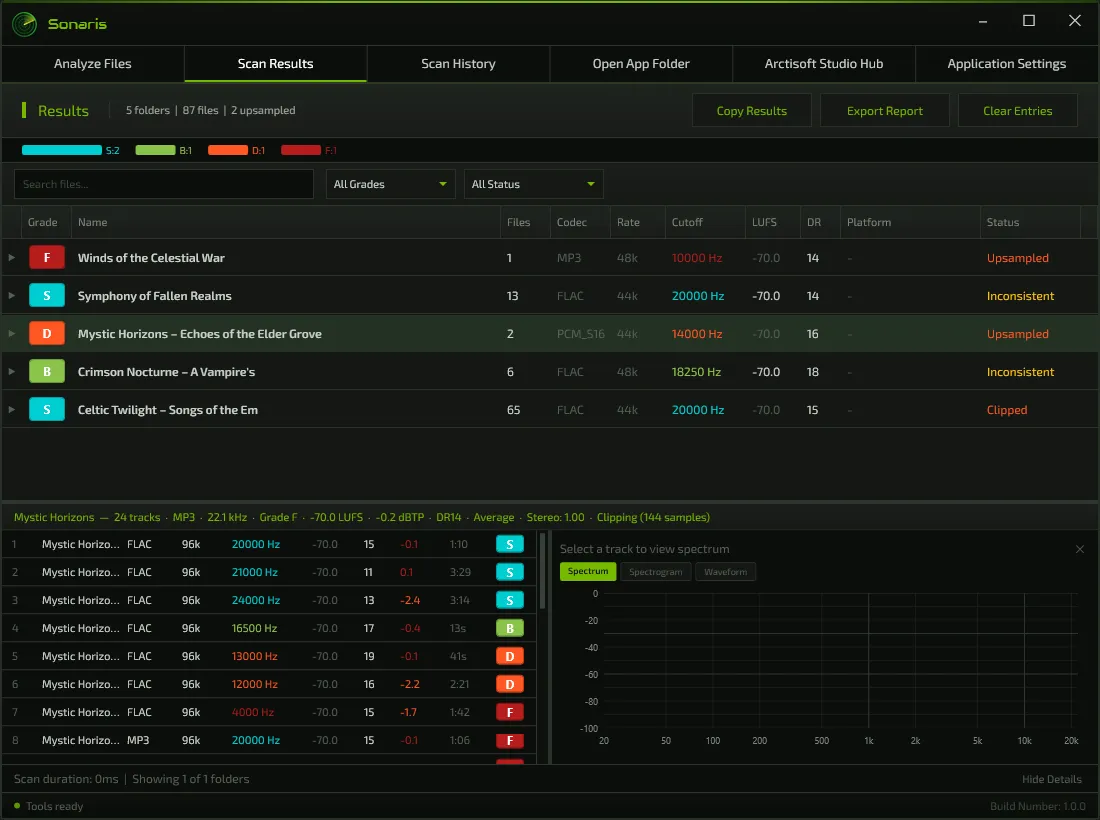Expand the Symphony of Fallen Realms row

[x=12, y=295]
